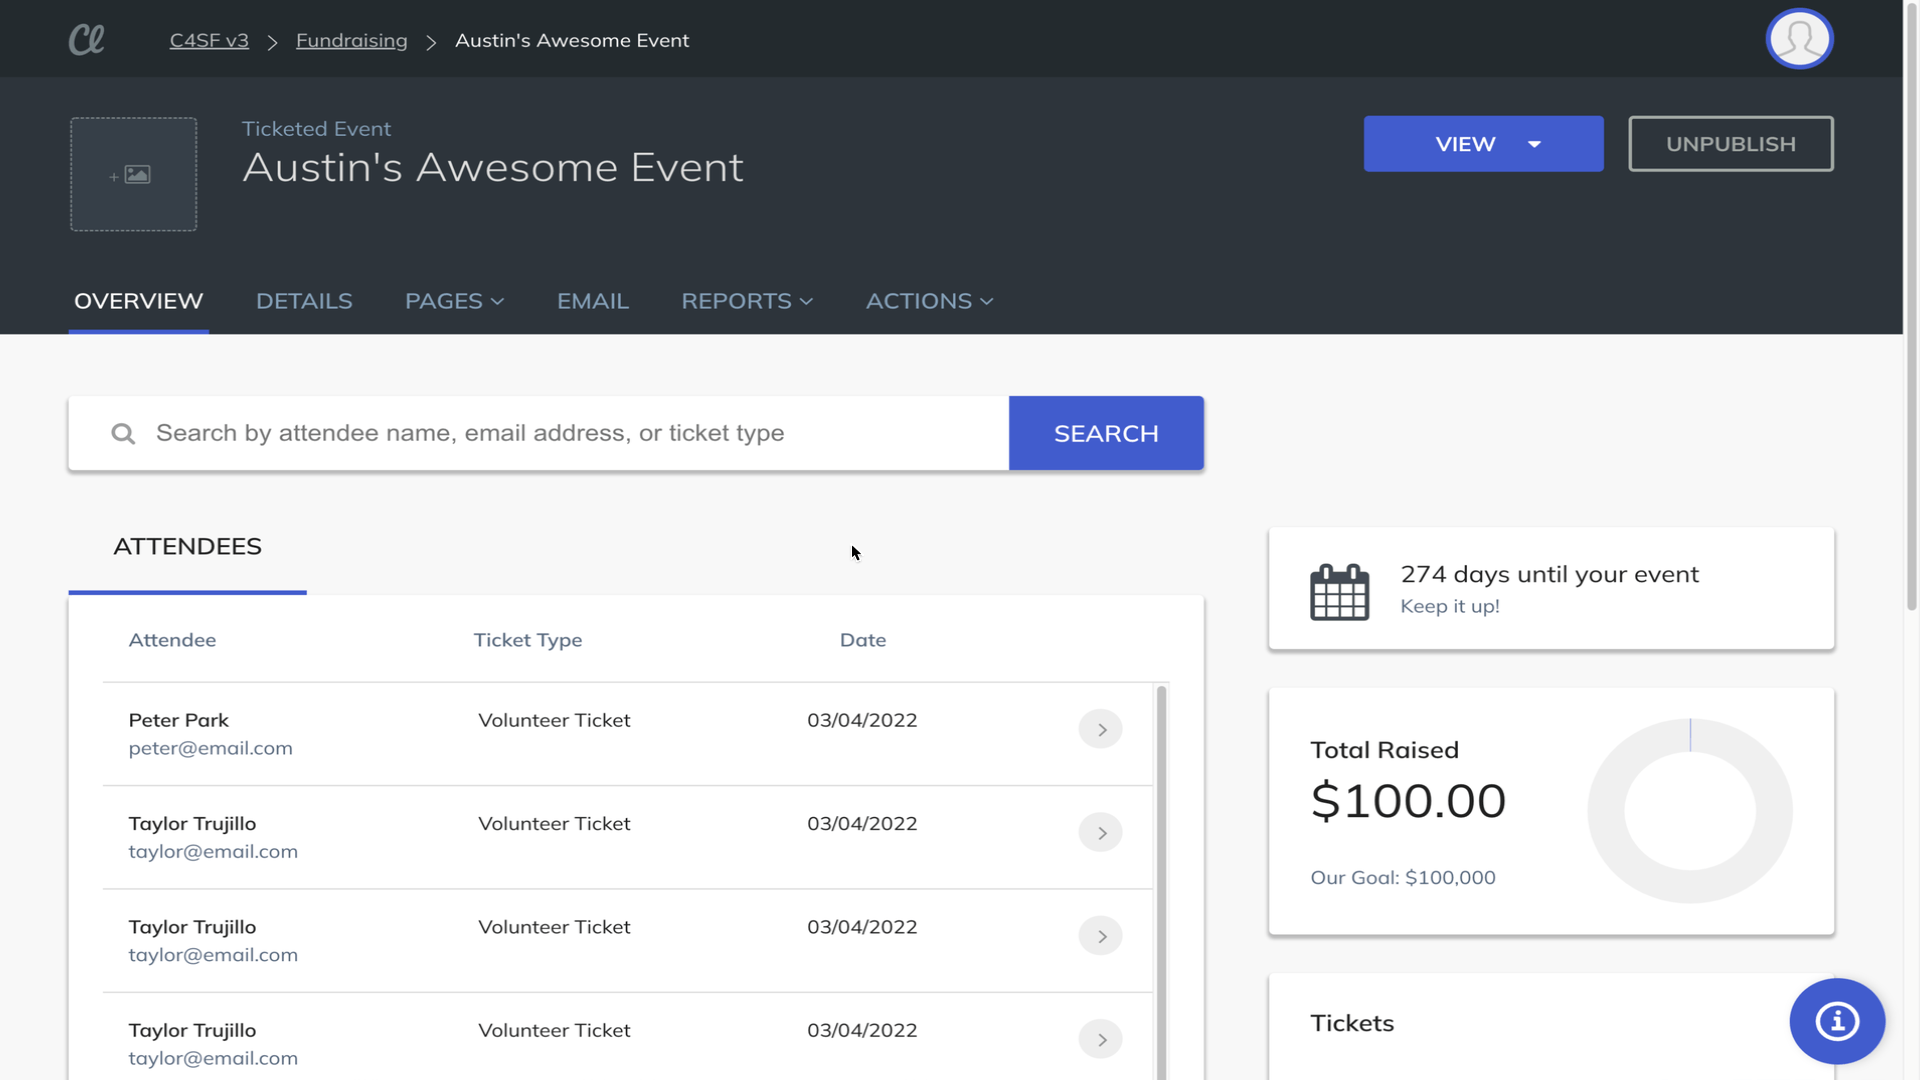Expand the PAGES dropdown menu

pyautogui.click(x=455, y=301)
